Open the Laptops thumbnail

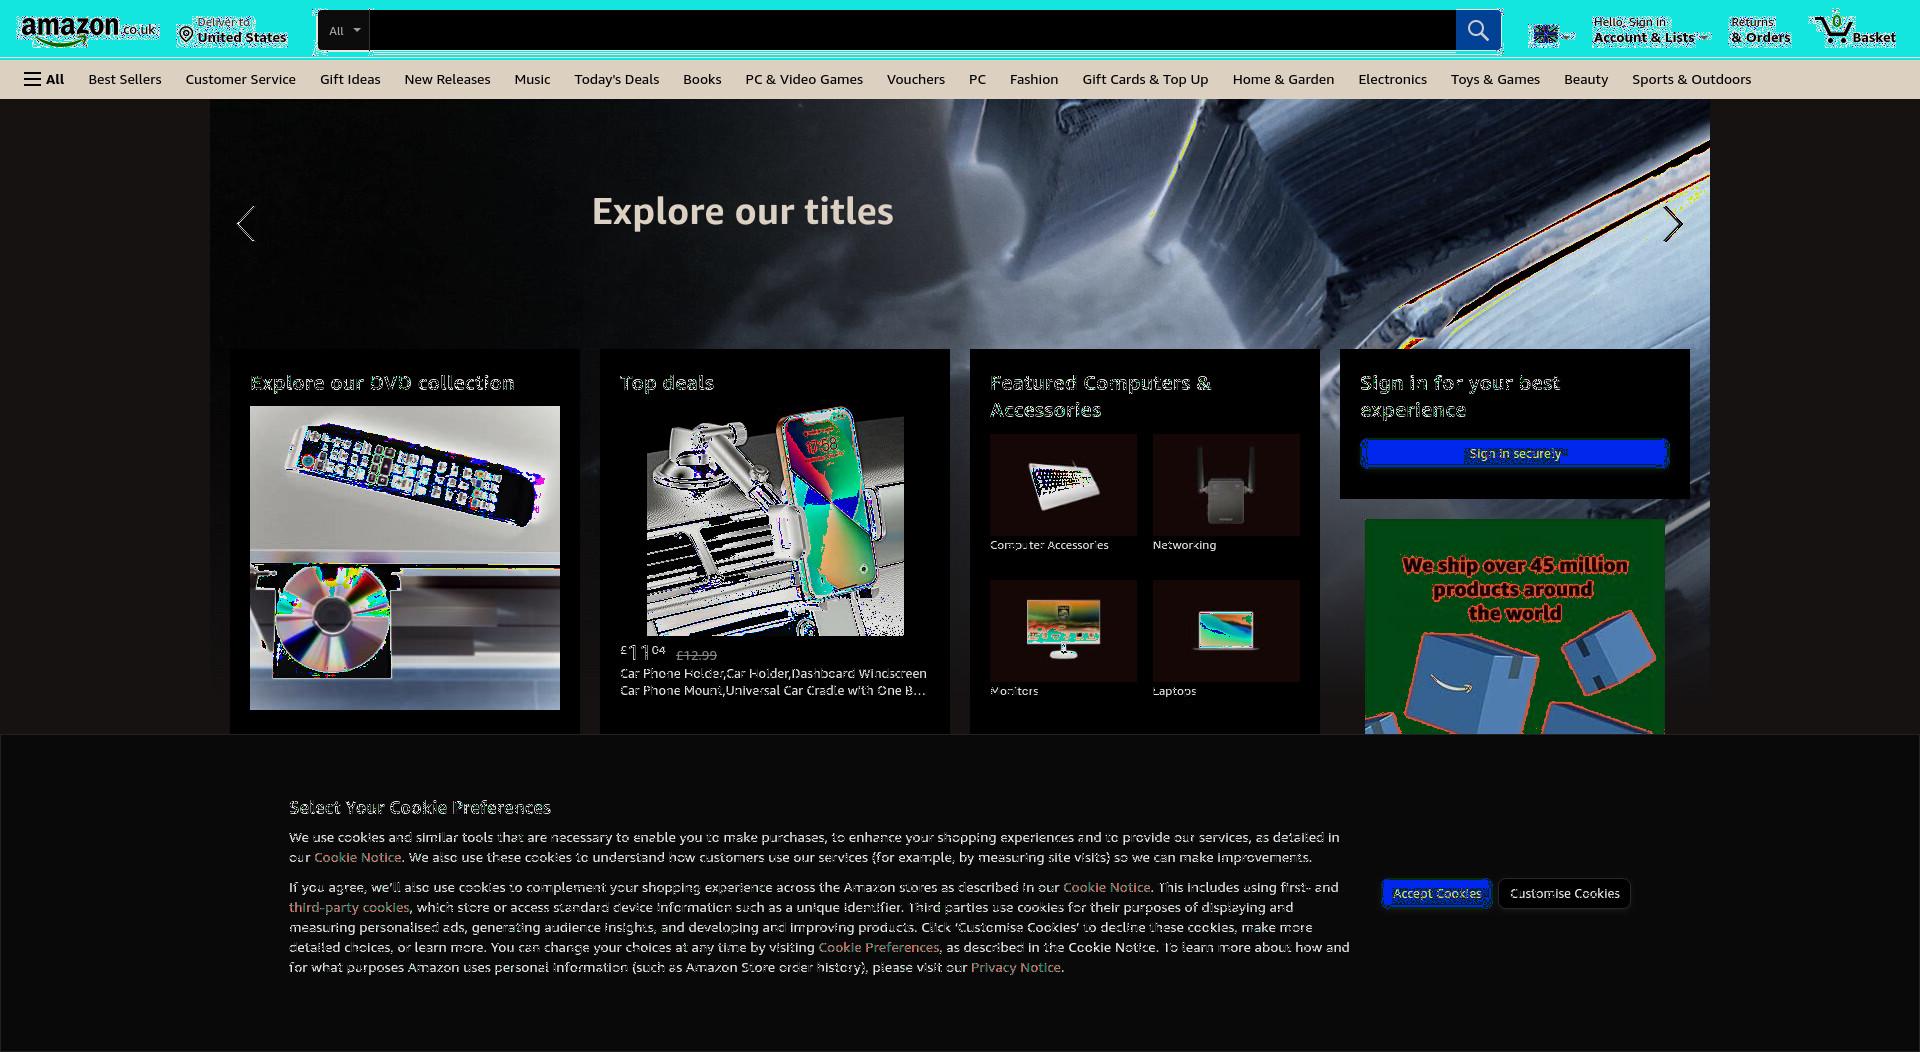pyautogui.click(x=1226, y=631)
